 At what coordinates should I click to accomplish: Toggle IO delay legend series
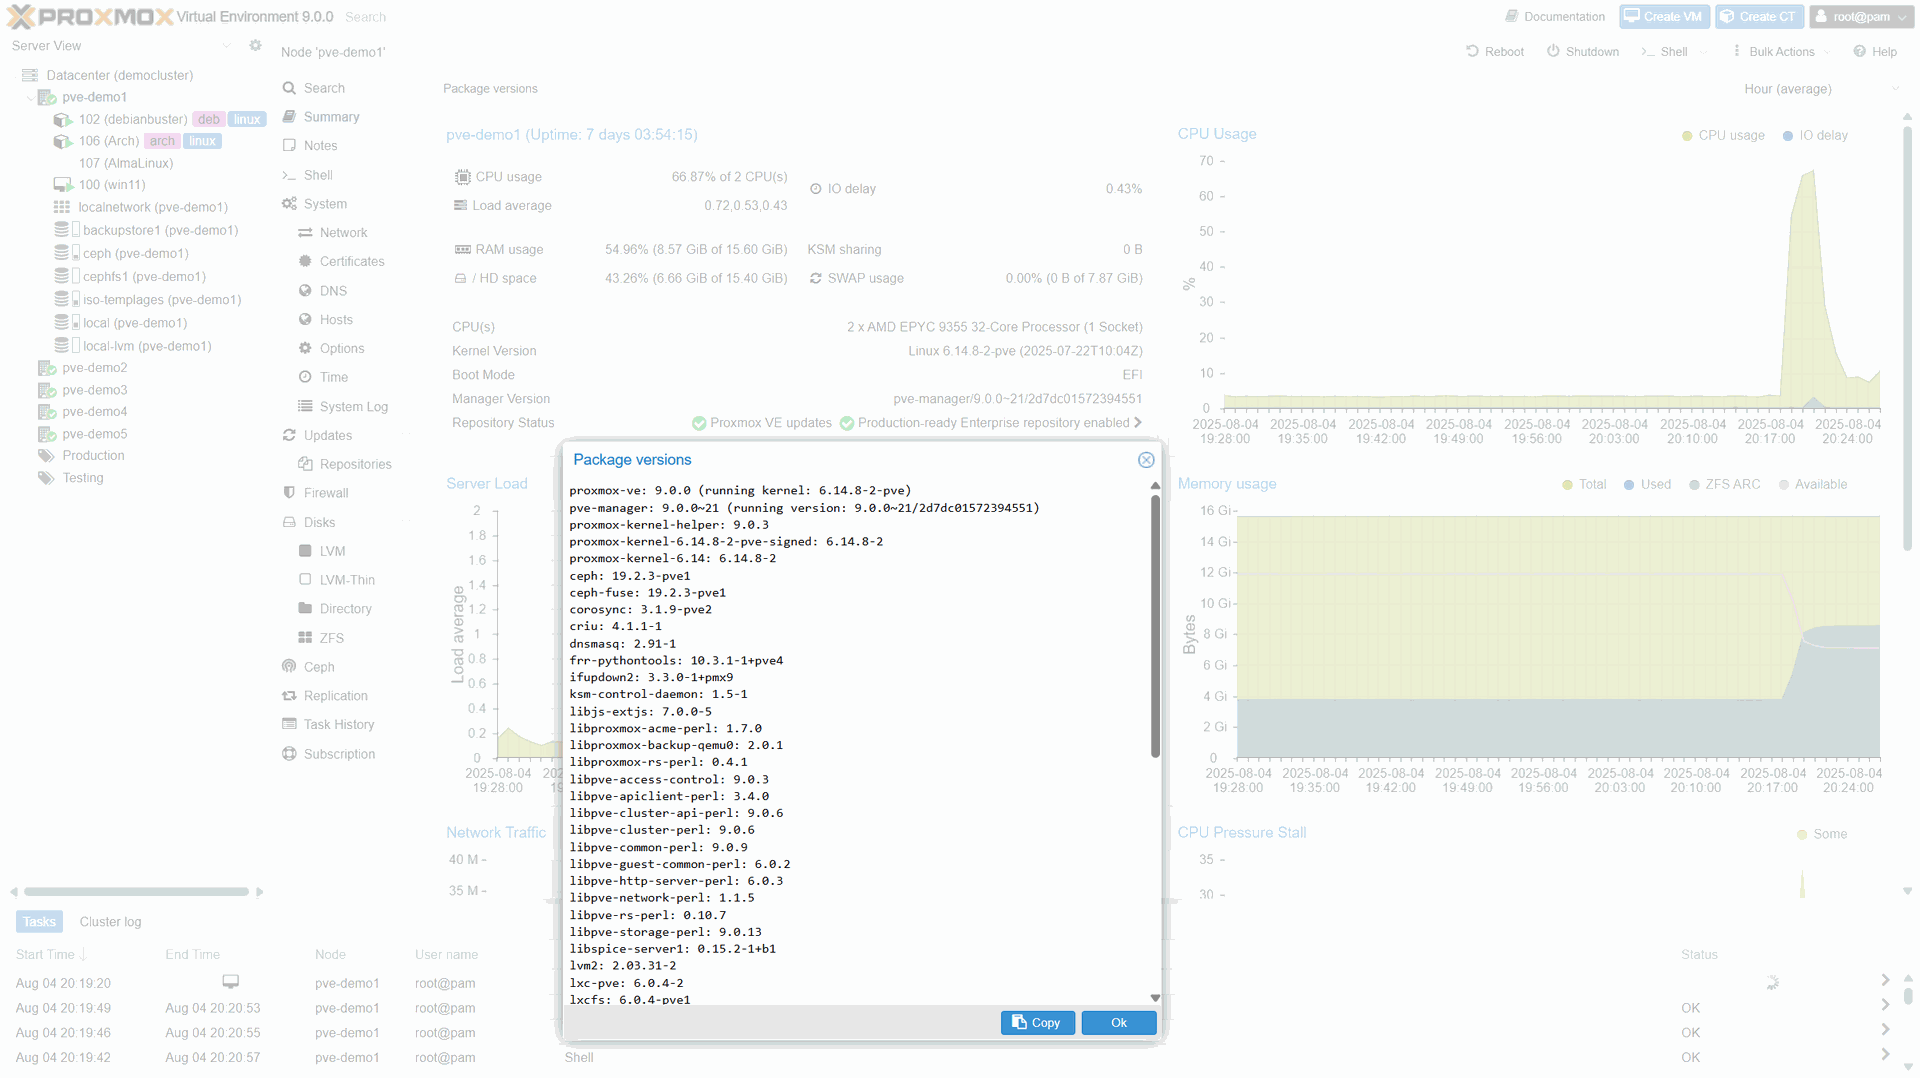1815,136
